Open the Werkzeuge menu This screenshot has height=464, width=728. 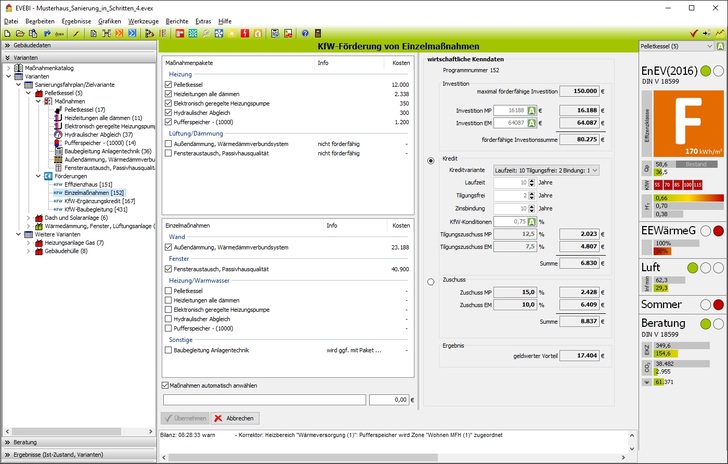143,20
